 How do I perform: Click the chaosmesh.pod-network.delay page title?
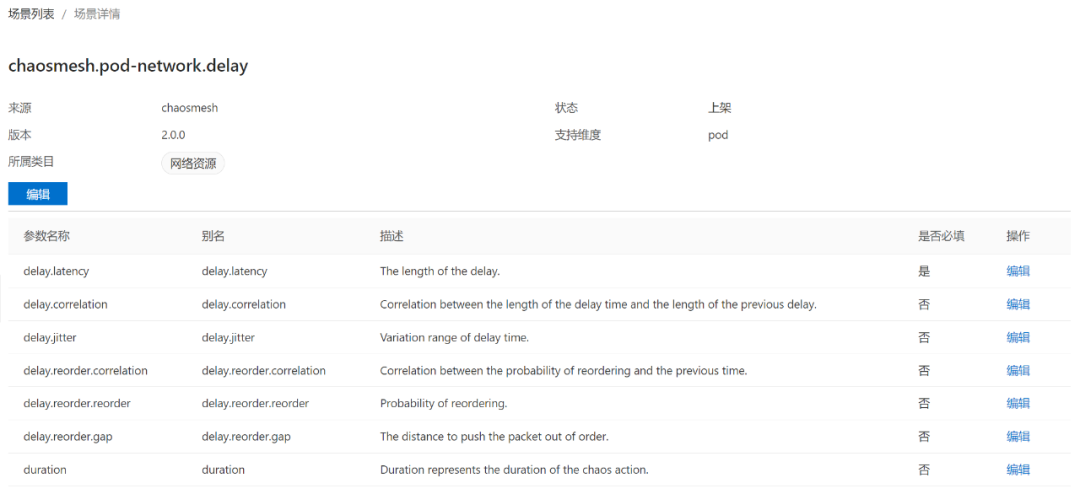(128, 66)
